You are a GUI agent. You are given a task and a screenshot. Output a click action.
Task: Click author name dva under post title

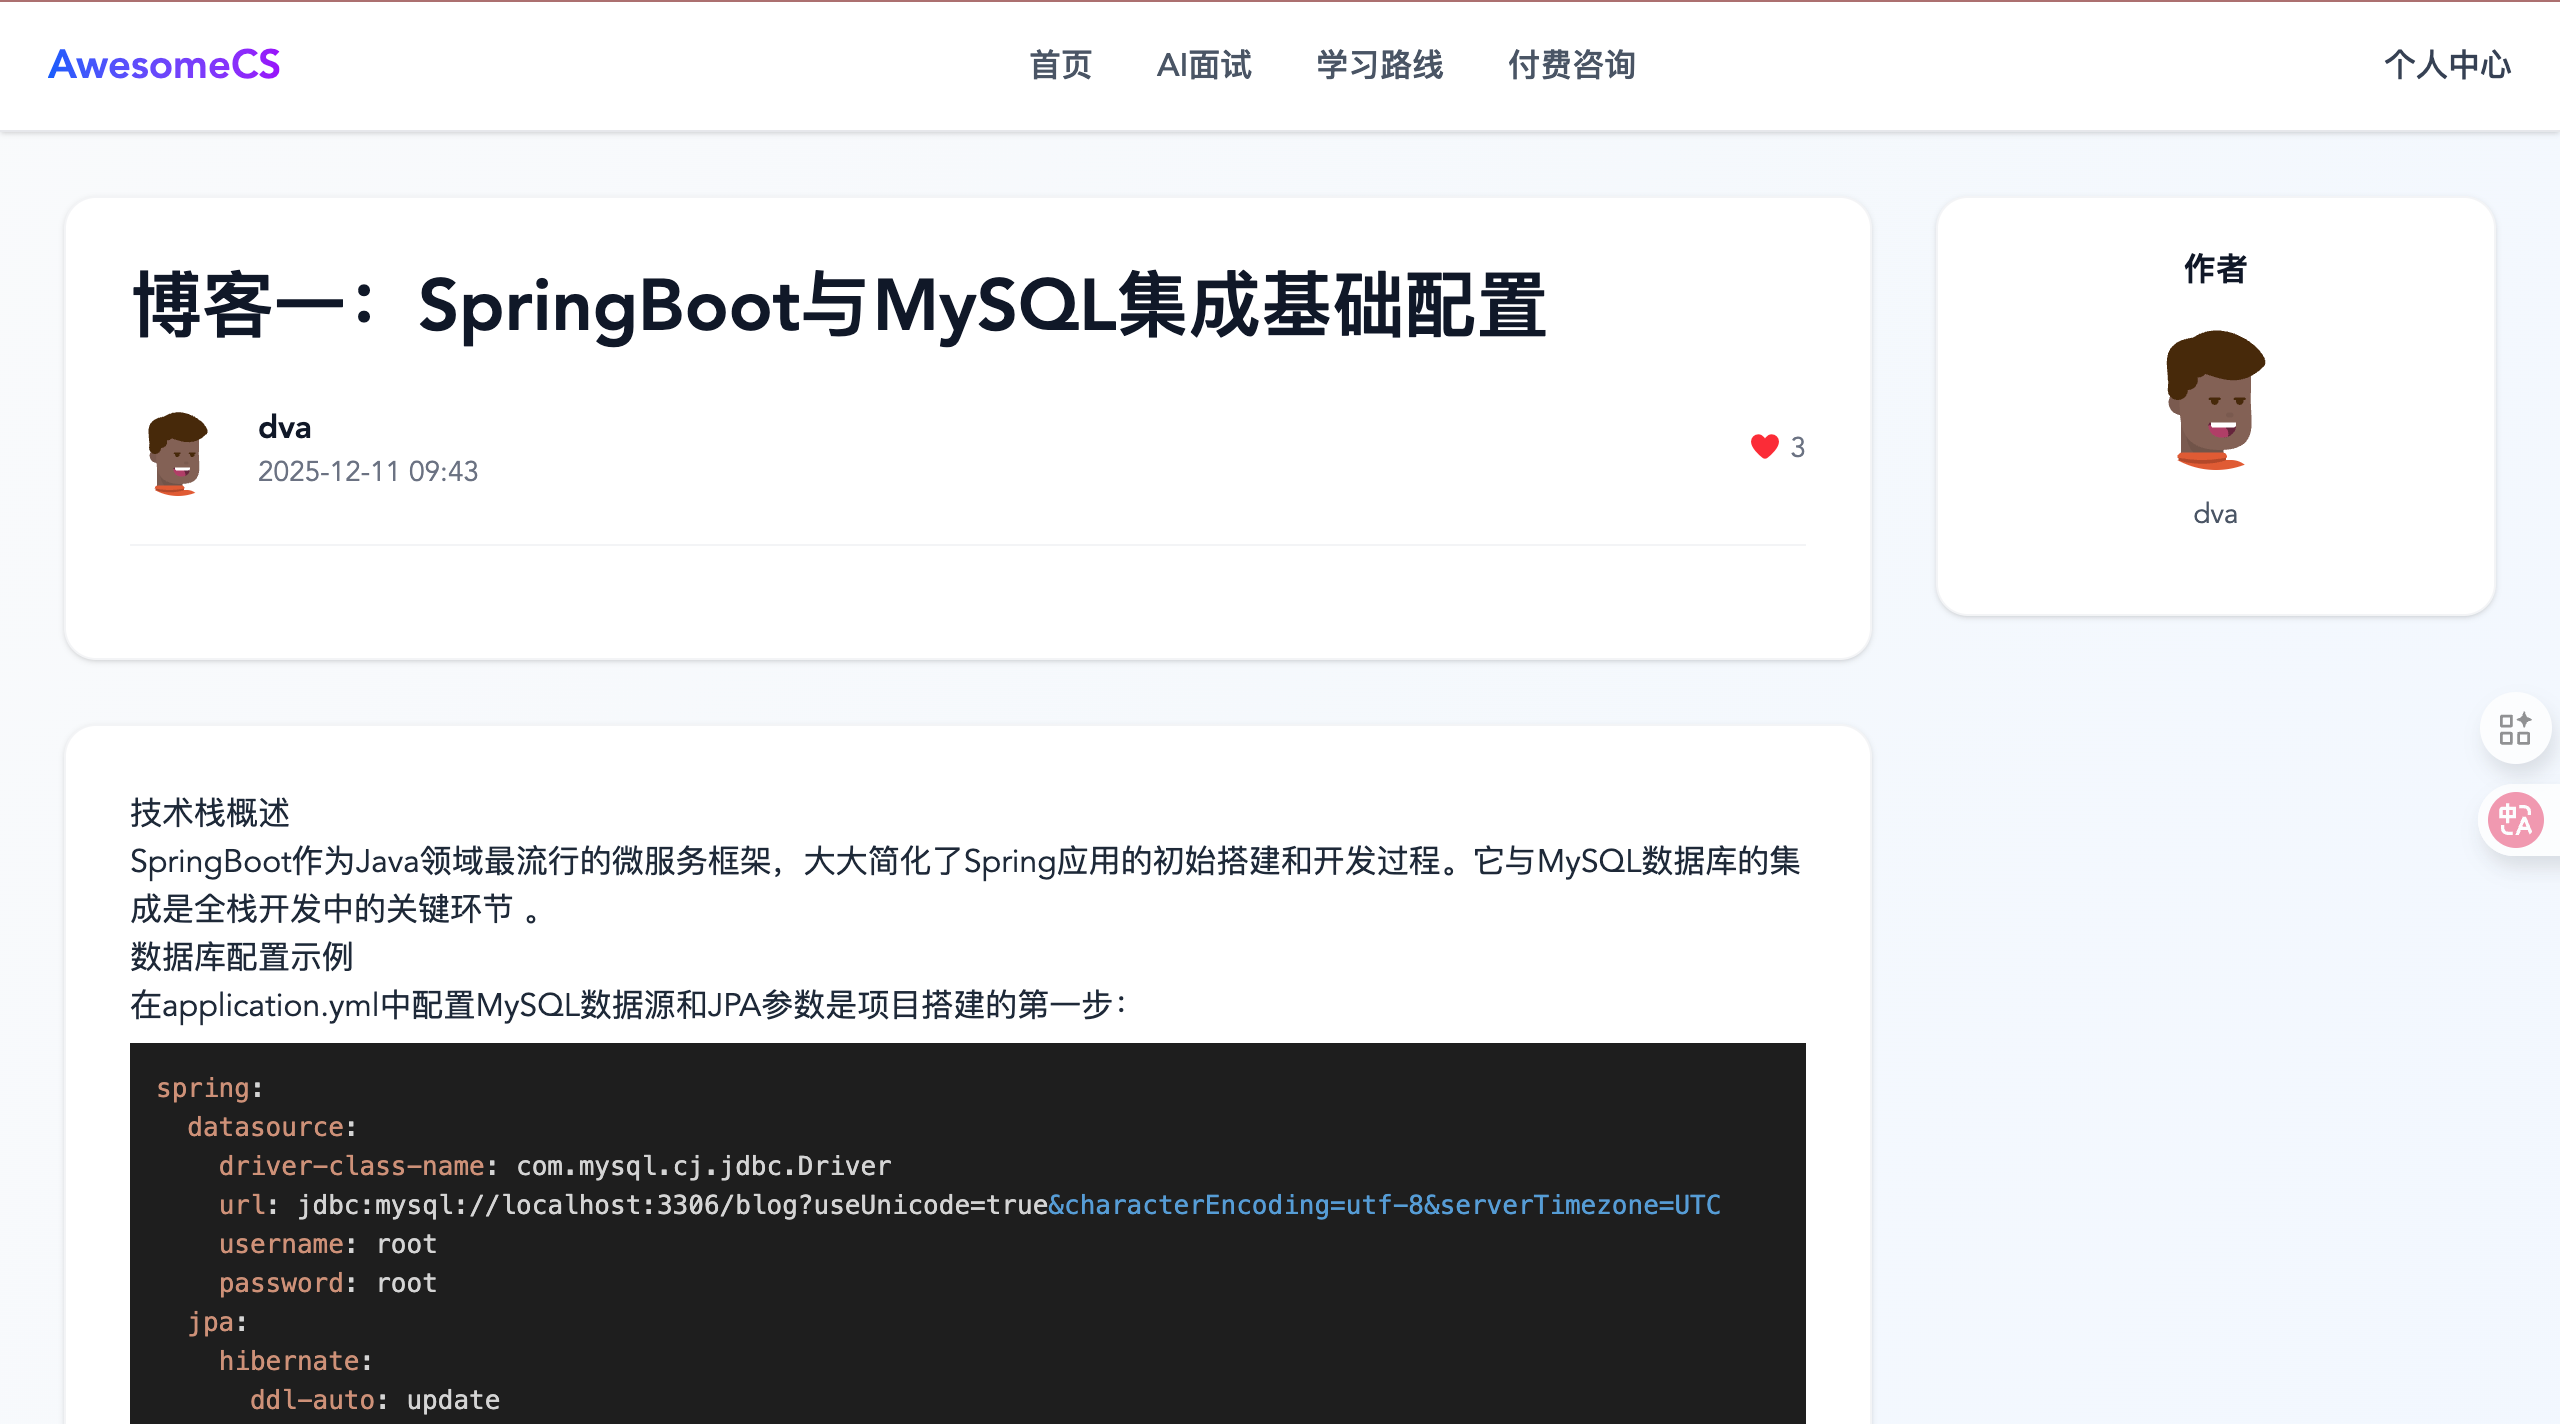tap(285, 428)
